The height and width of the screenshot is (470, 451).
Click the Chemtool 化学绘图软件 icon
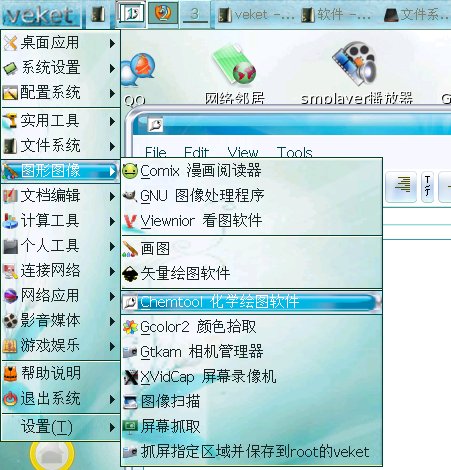click(x=130, y=302)
